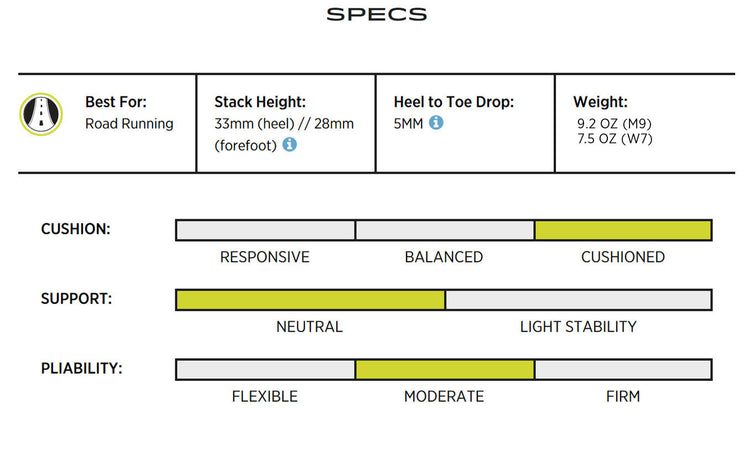This screenshot has width=750, height=470.
Task: Click the SUPPORT row label
Action: coord(76,299)
